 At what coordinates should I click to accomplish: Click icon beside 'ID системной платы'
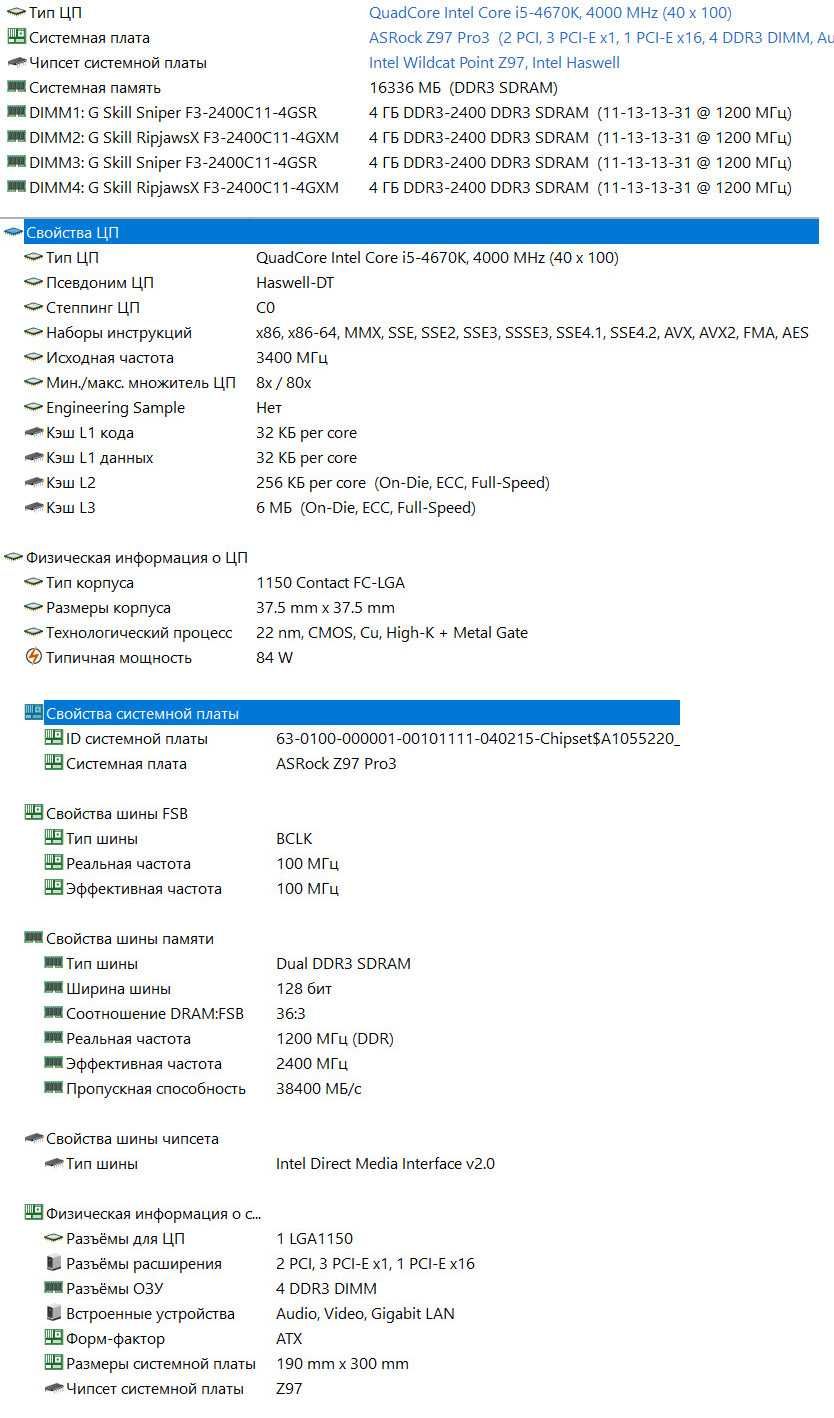coord(54,737)
